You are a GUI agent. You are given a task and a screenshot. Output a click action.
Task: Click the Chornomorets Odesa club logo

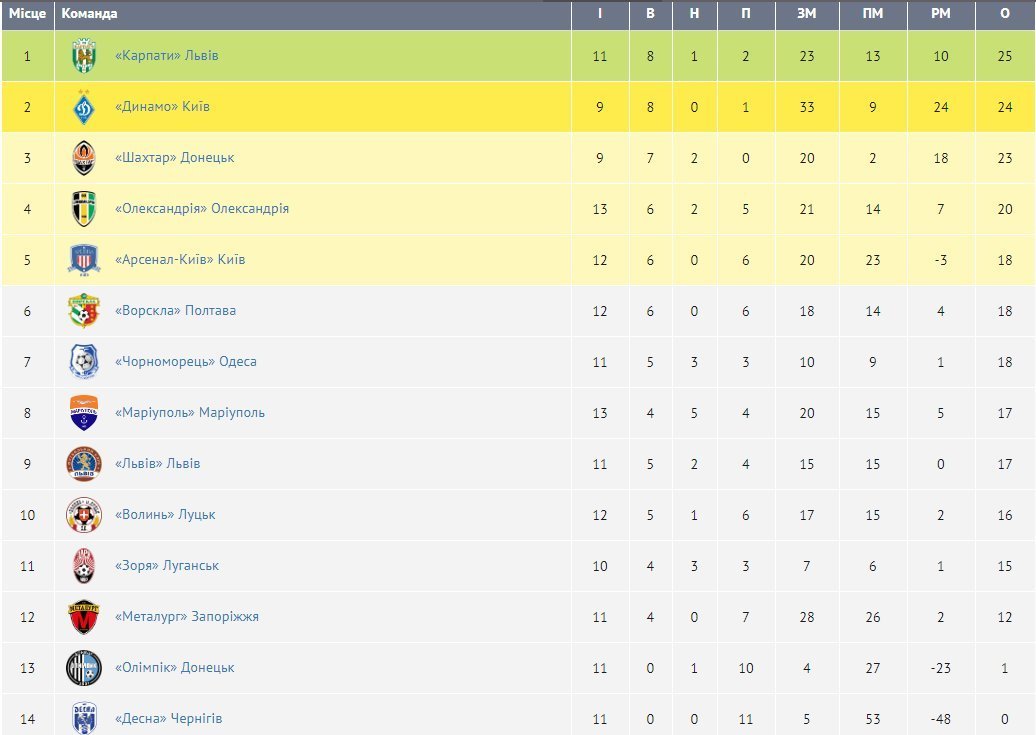[84, 362]
